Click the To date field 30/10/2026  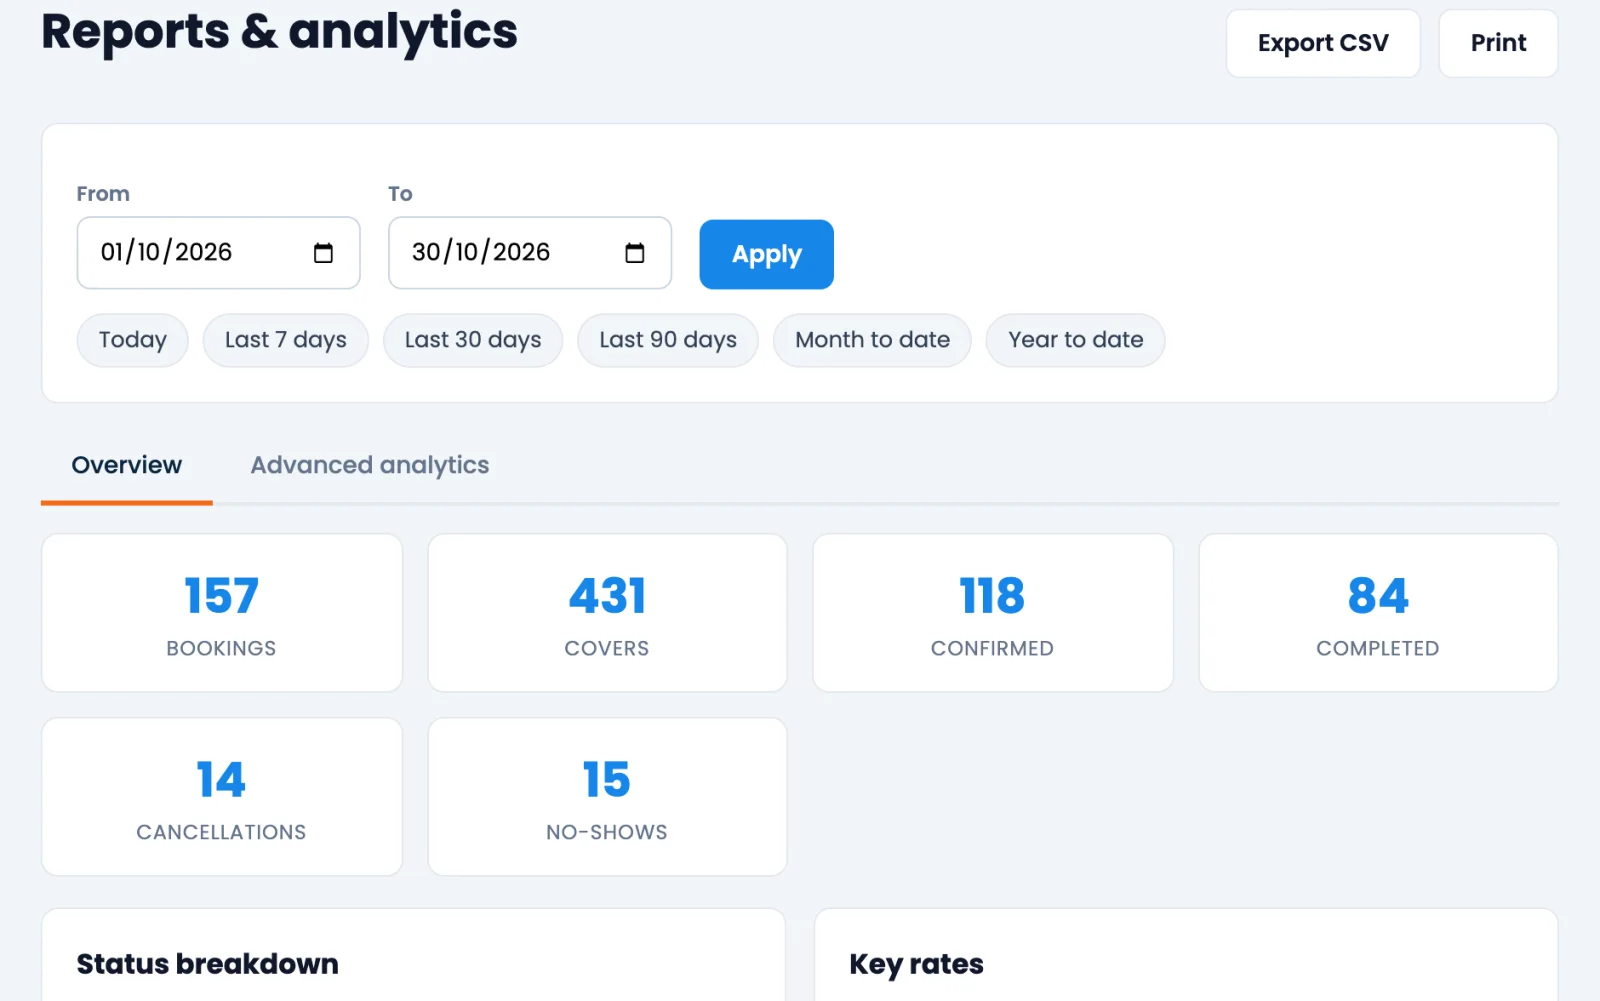click(x=530, y=253)
